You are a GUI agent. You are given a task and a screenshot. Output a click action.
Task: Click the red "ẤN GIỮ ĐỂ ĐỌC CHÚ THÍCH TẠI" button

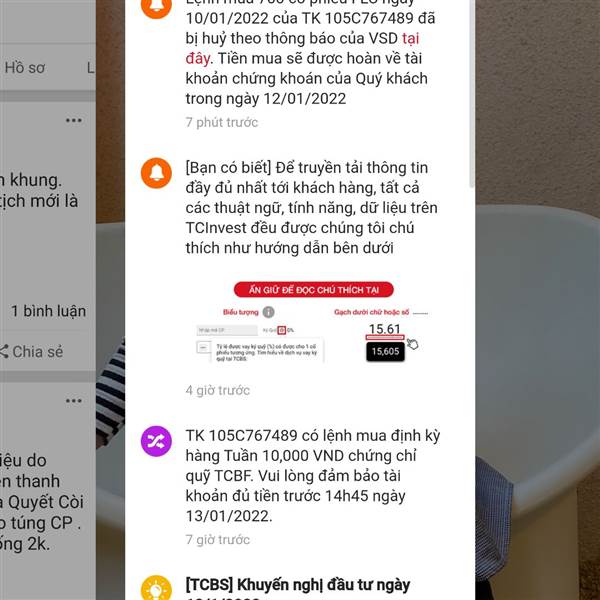pos(313,290)
